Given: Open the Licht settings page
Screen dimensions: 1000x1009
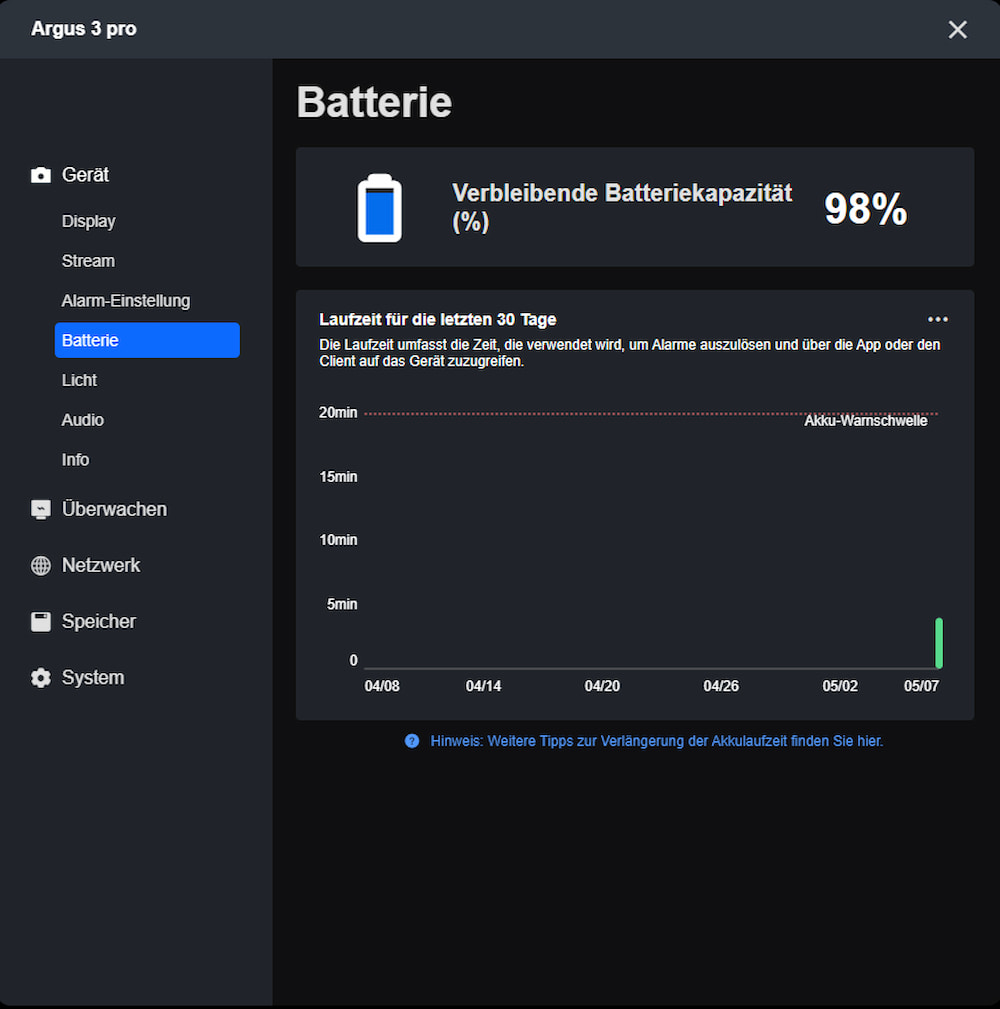Looking at the screenshot, I should [79, 380].
